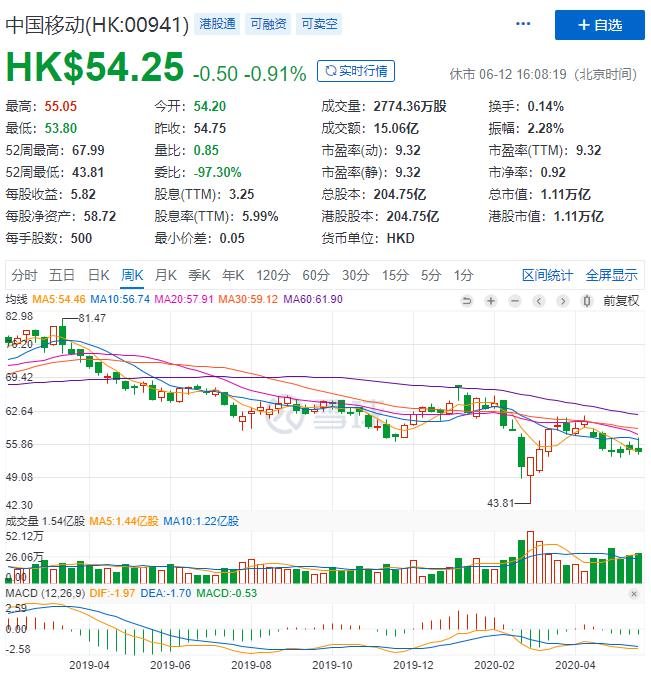Click 成交额 value 15.06亿
This screenshot has width=651, height=679.
point(396,128)
